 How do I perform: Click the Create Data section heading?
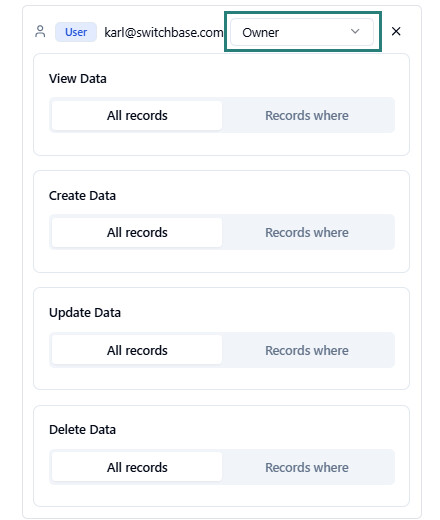(x=82, y=196)
